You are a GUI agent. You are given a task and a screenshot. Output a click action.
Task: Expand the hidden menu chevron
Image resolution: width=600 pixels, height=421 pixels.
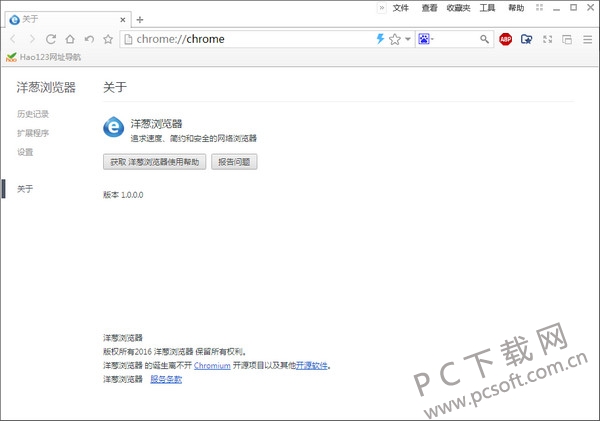pyautogui.click(x=382, y=8)
